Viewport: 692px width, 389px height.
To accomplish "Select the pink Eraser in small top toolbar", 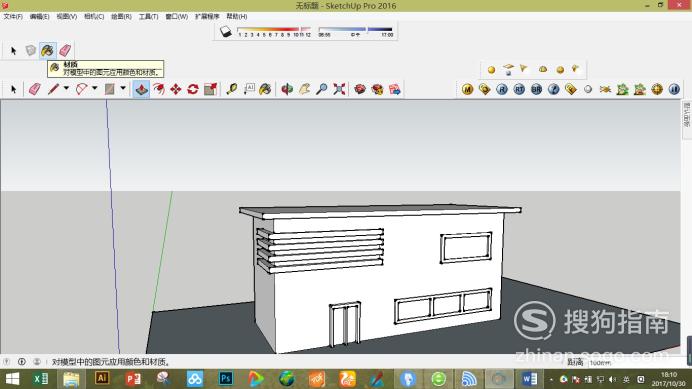I will click(x=65, y=50).
